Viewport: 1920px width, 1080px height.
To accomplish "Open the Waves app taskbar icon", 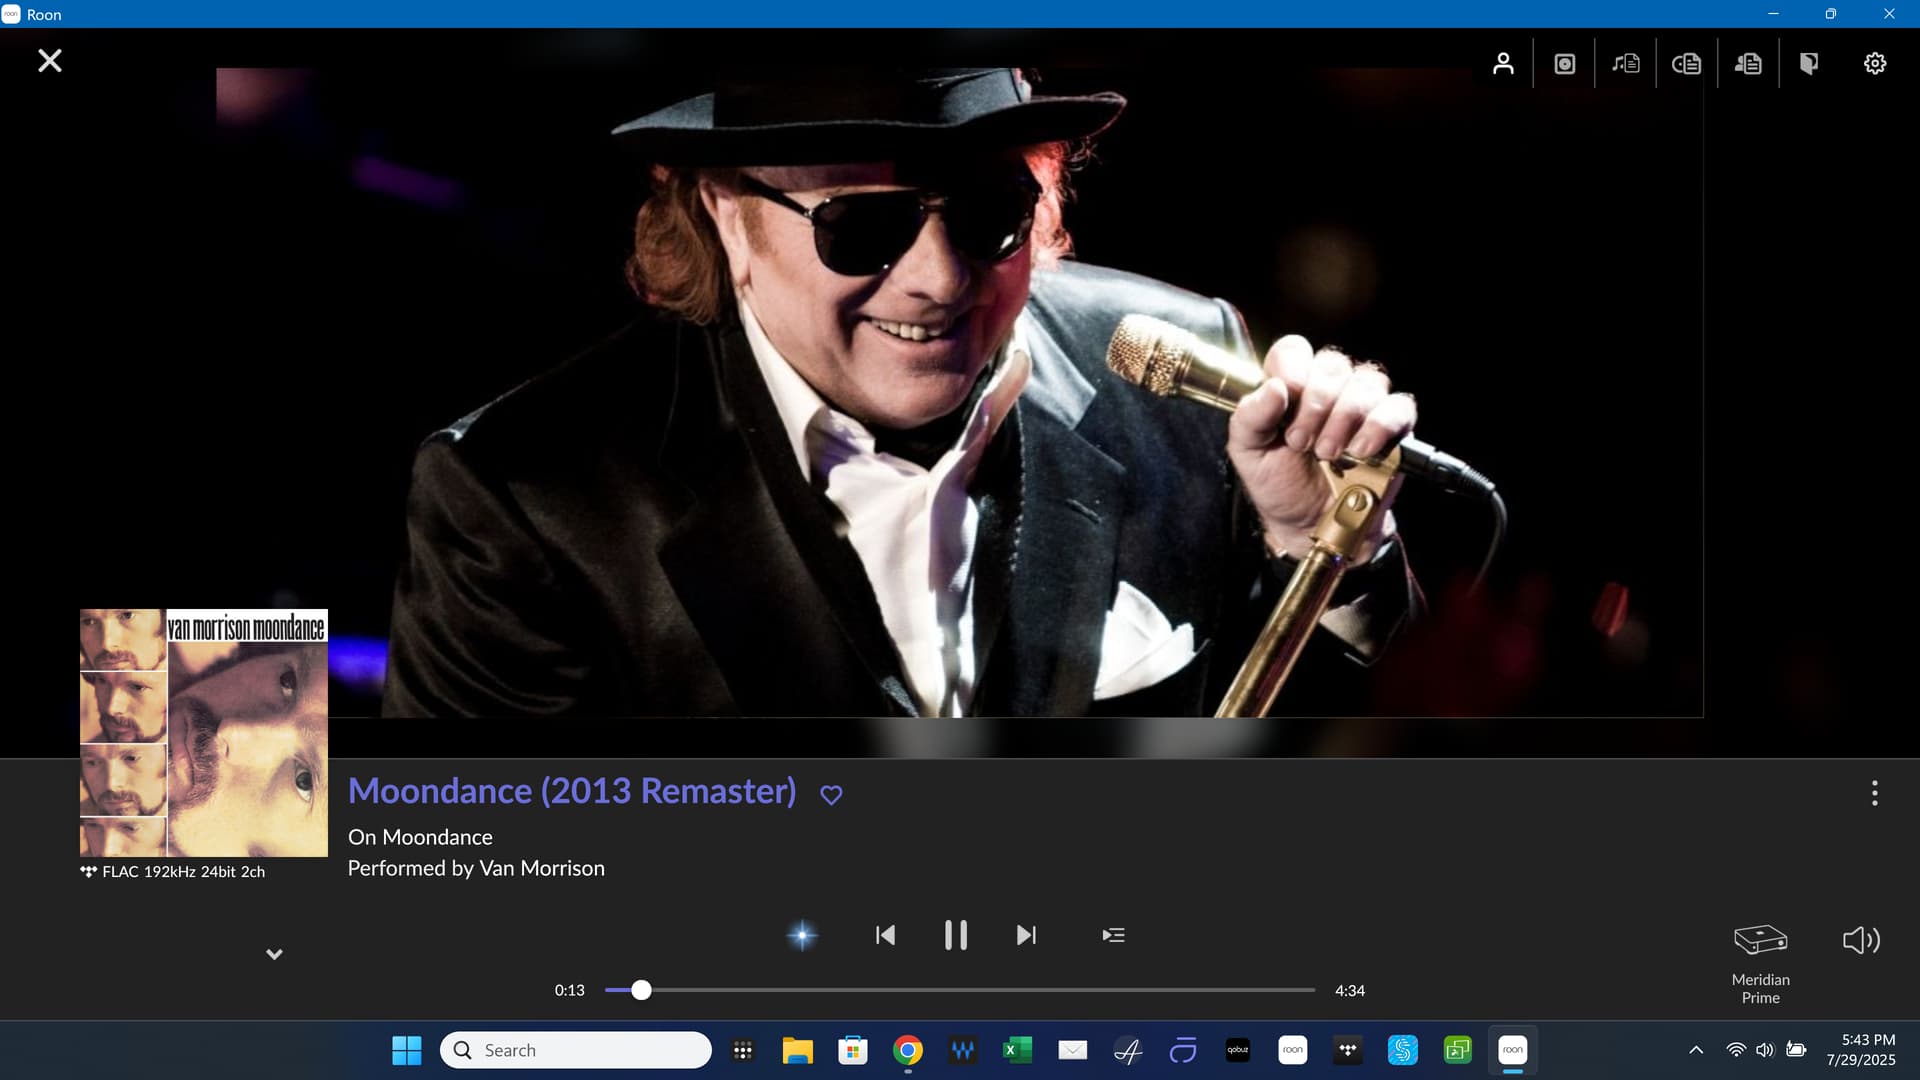I will pos(963,1050).
